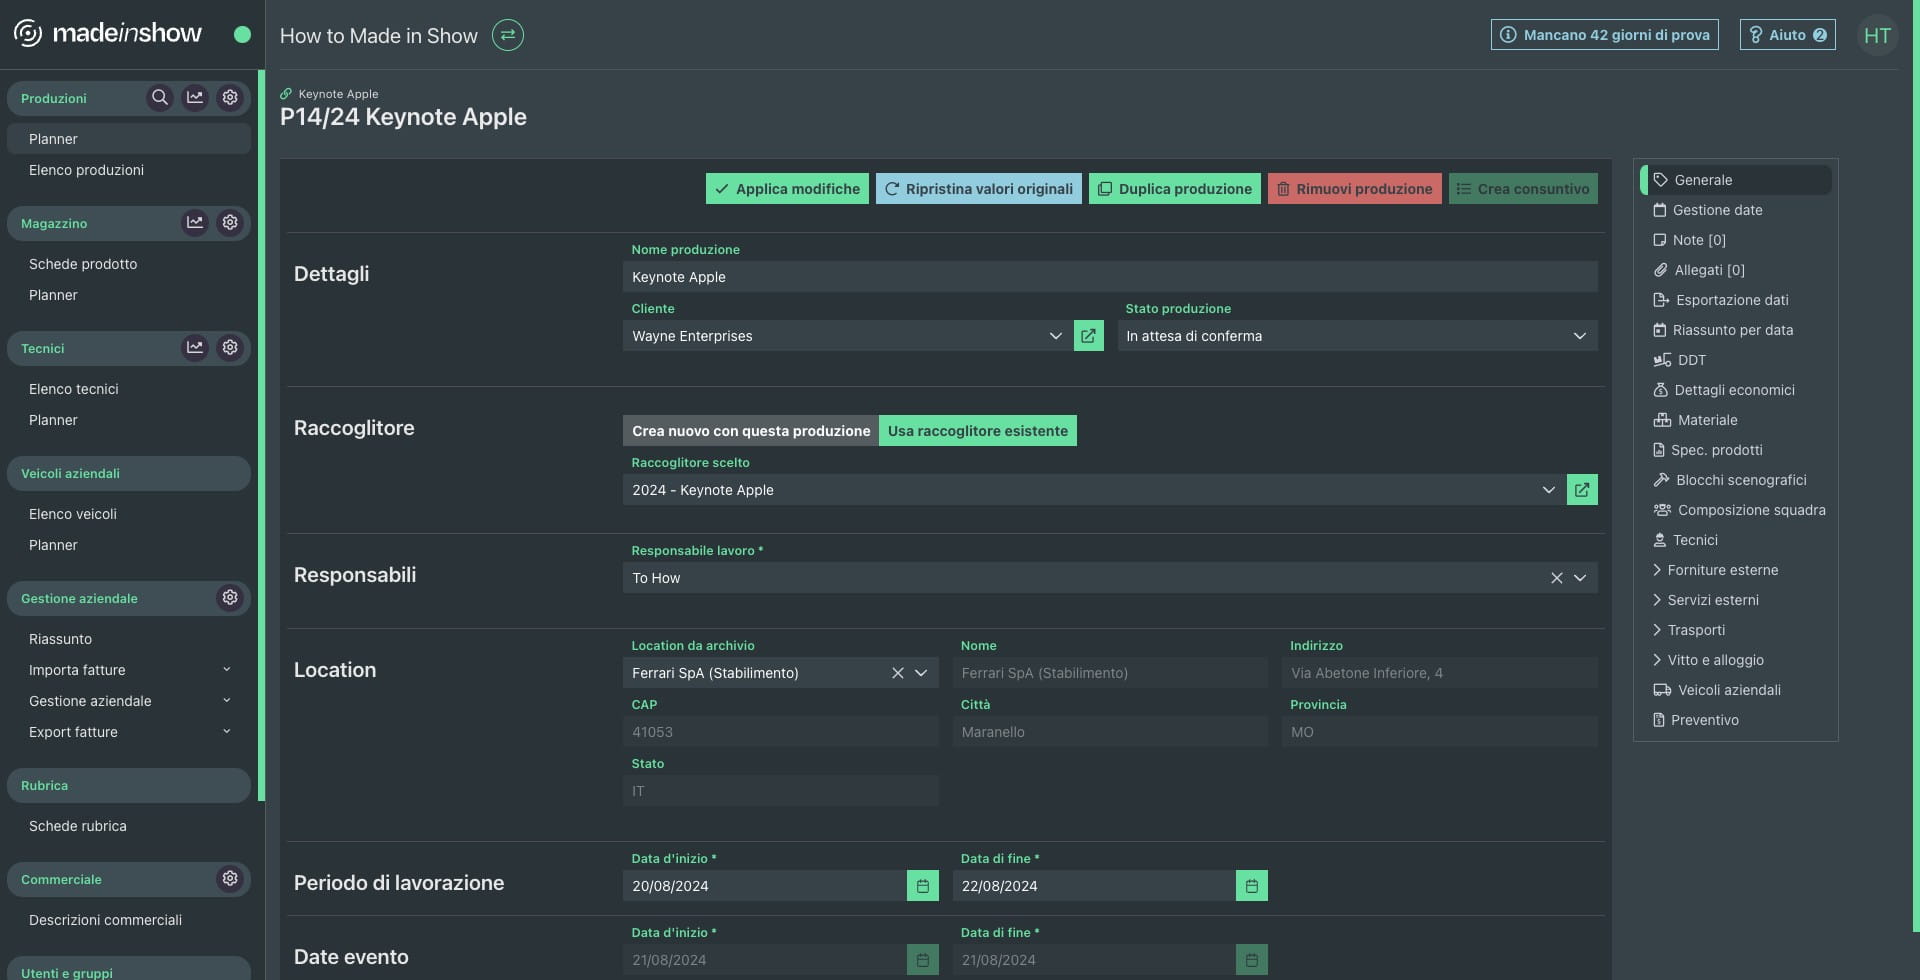The height and width of the screenshot is (980, 1920).
Task: Expand Export fatture in sidebar
Action: 130,732
